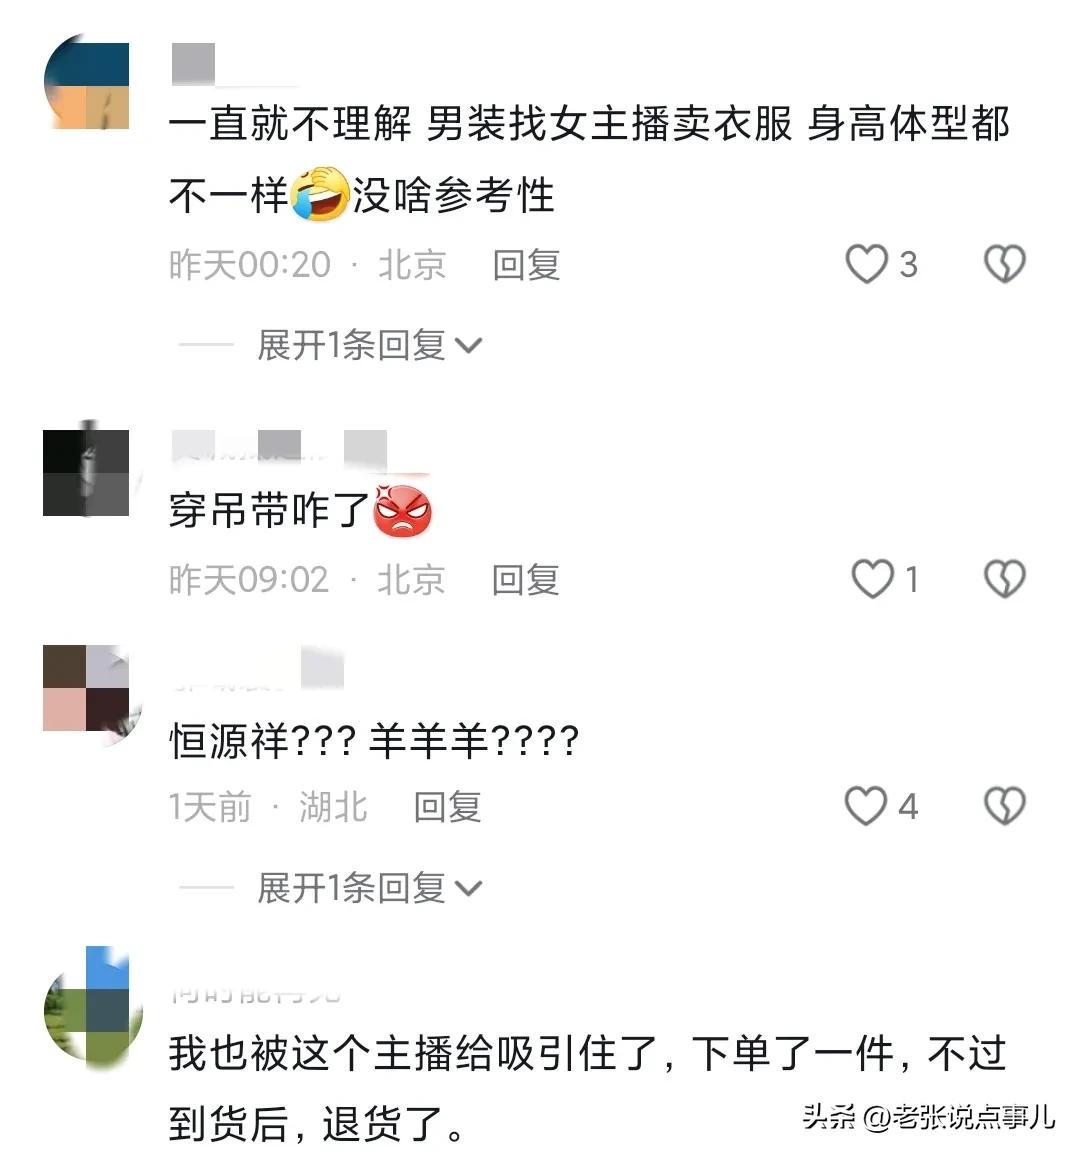
Task: Dislike the 恒源祥 comment with broken heart
Action: pos(1005,806)
